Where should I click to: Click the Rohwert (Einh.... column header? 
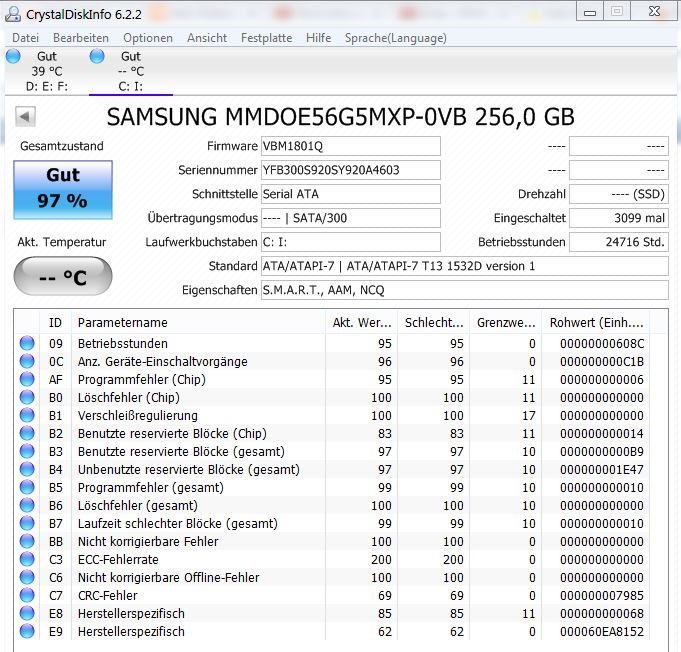tap(596, 323)
